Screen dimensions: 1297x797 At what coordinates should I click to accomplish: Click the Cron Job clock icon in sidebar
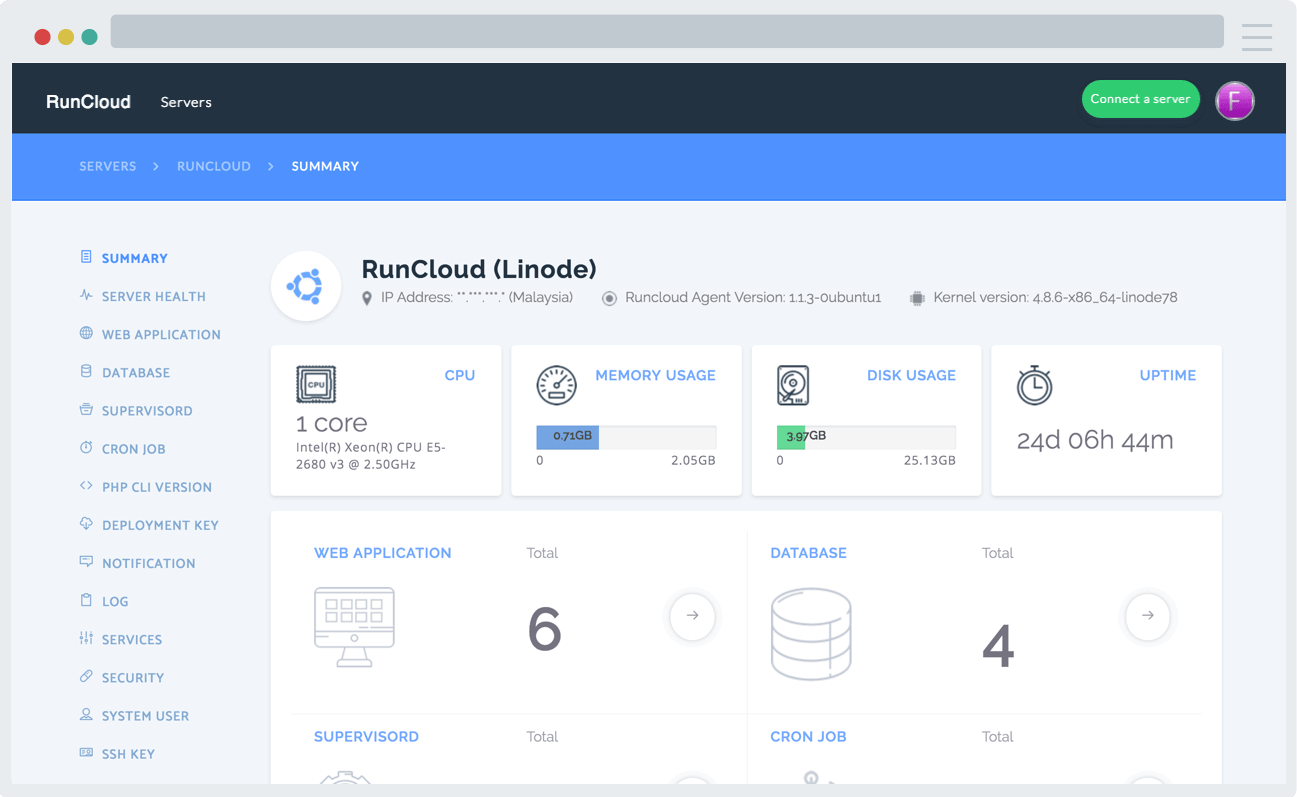pos(86,448)
